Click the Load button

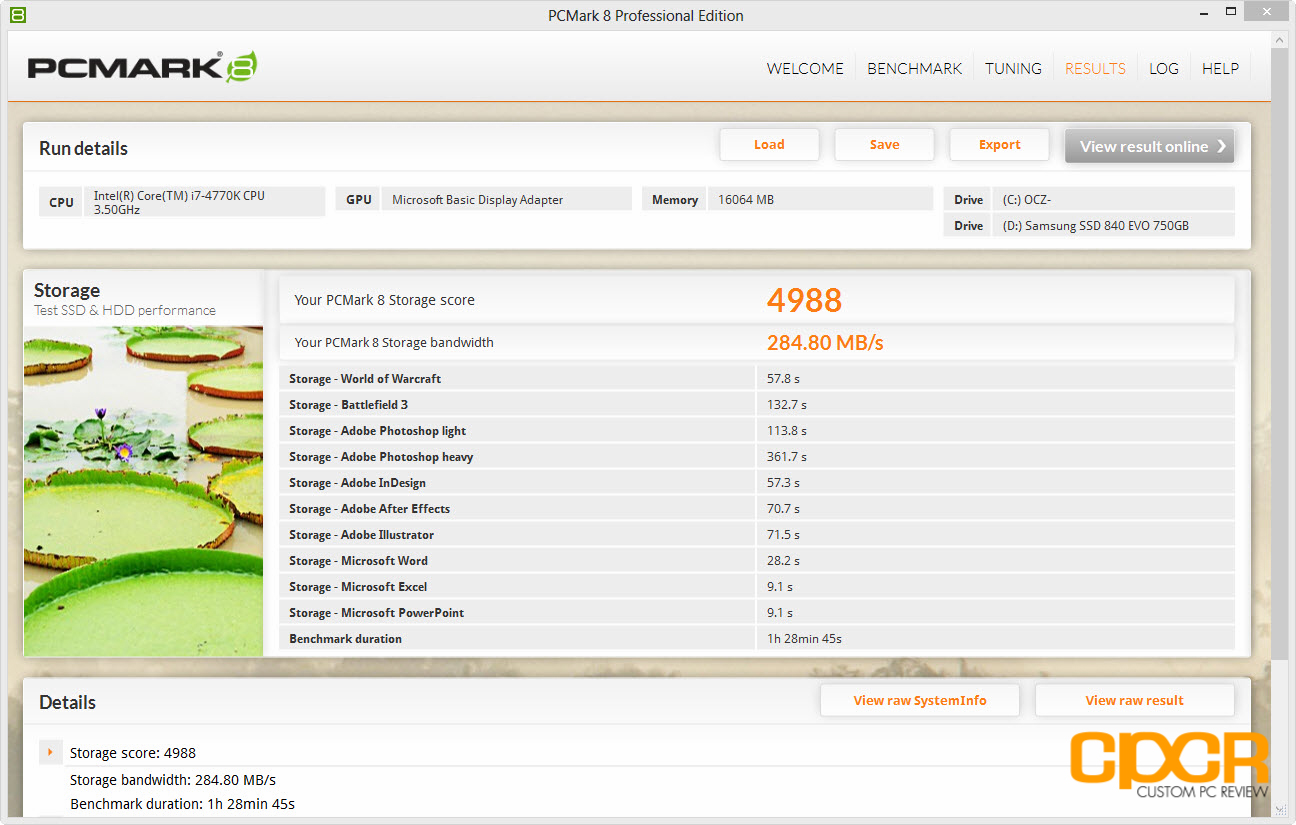click(x=769, y=144)
